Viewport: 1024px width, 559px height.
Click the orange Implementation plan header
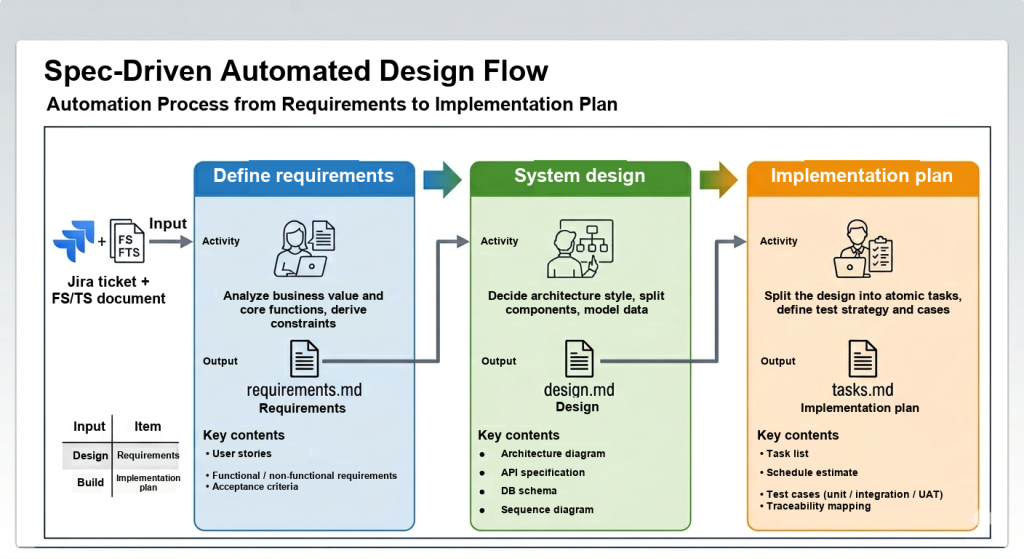(863, 178)
